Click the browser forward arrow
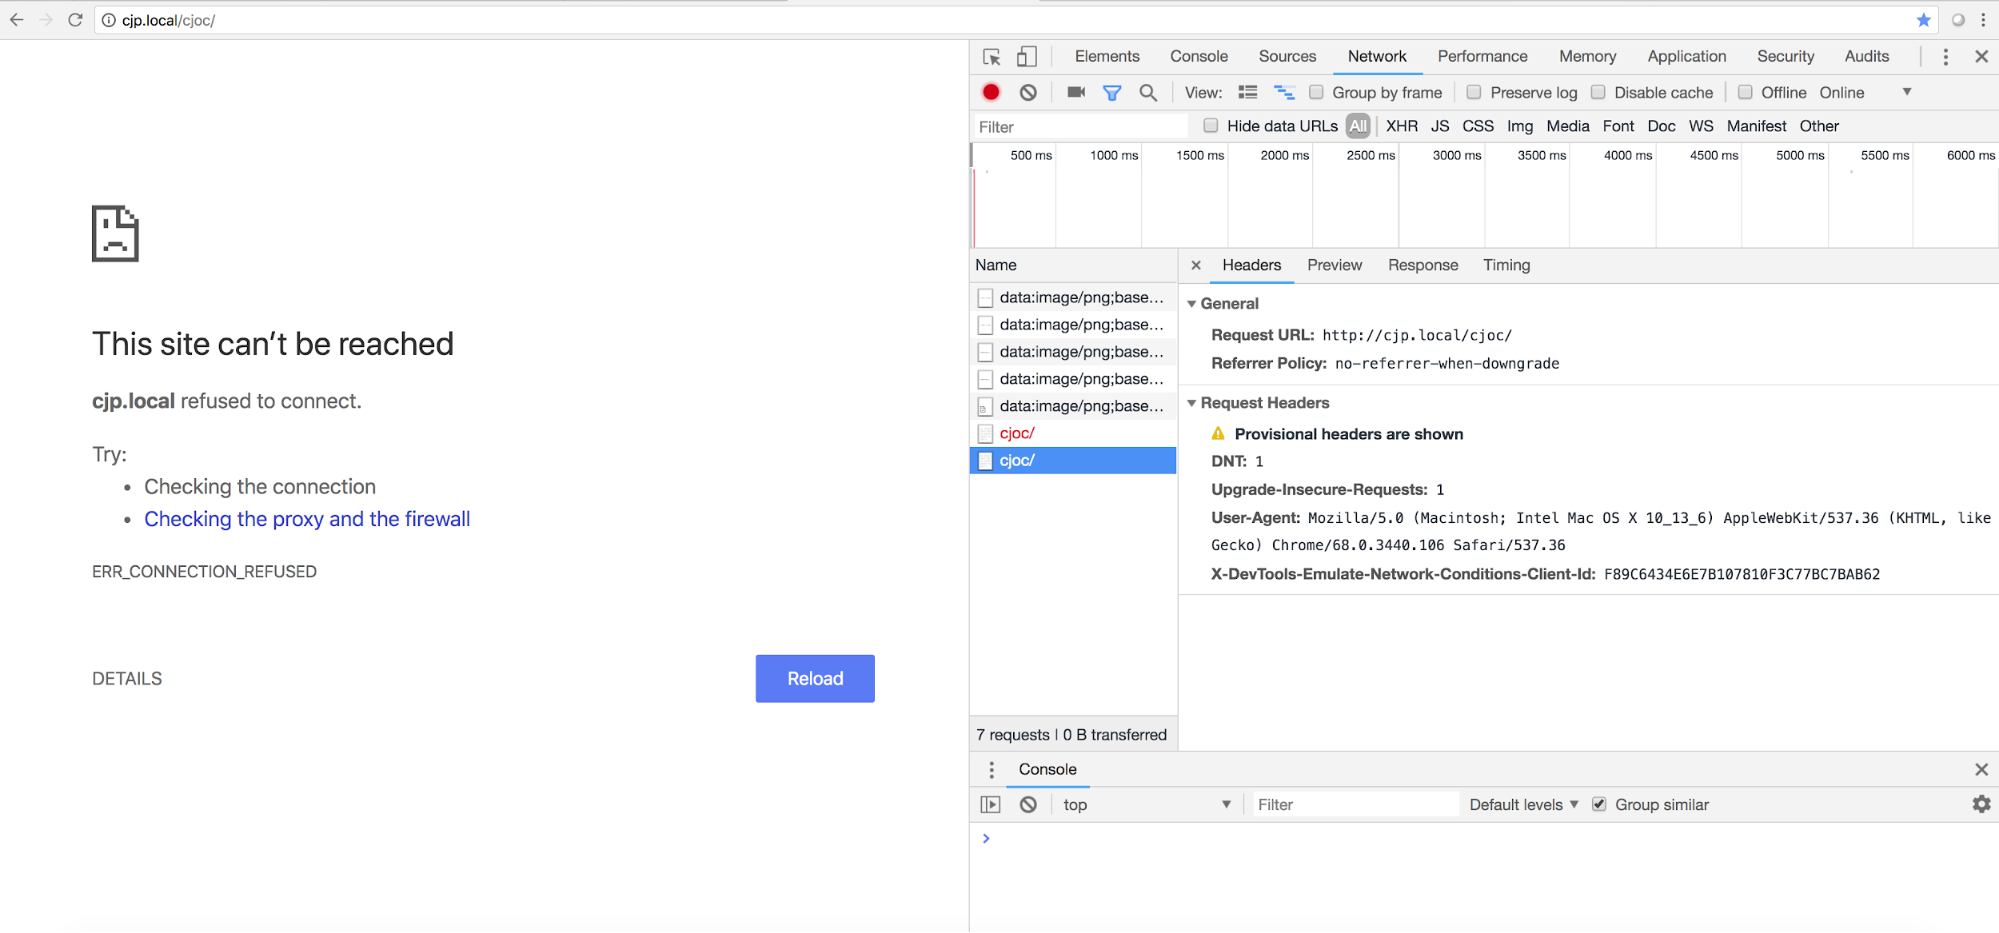 tap(46, 20)
